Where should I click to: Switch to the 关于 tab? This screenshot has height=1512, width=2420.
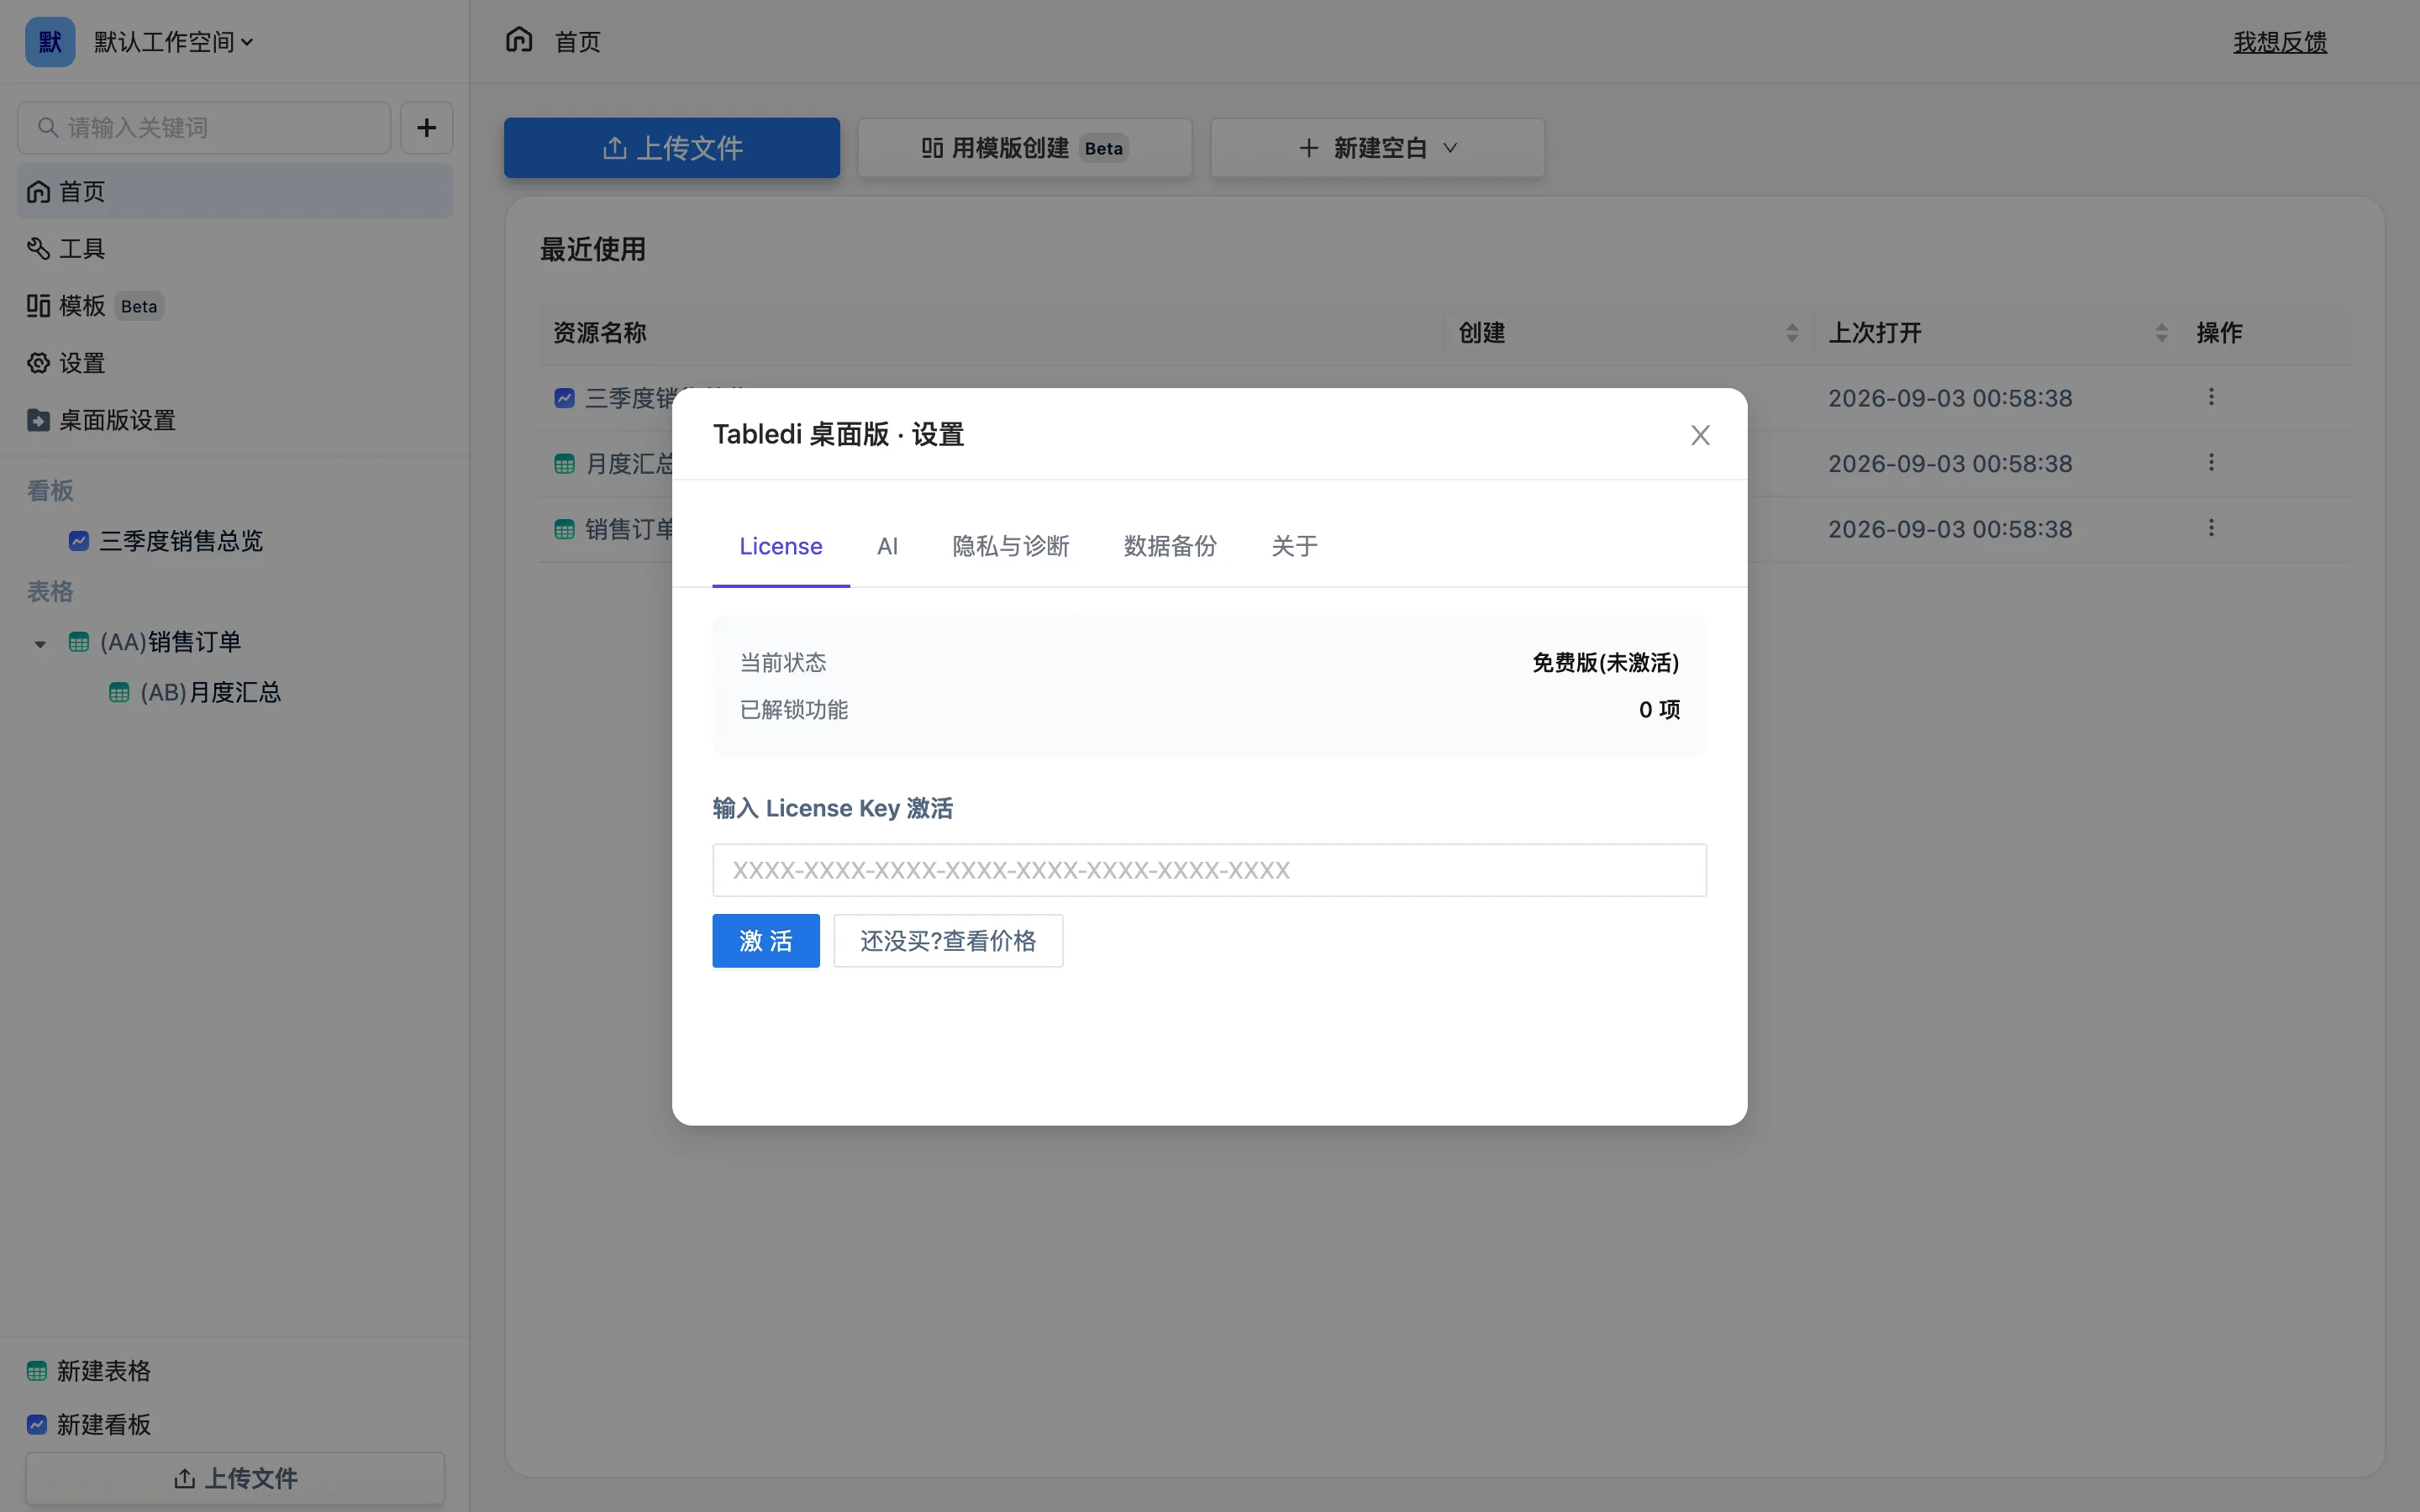1294,546
